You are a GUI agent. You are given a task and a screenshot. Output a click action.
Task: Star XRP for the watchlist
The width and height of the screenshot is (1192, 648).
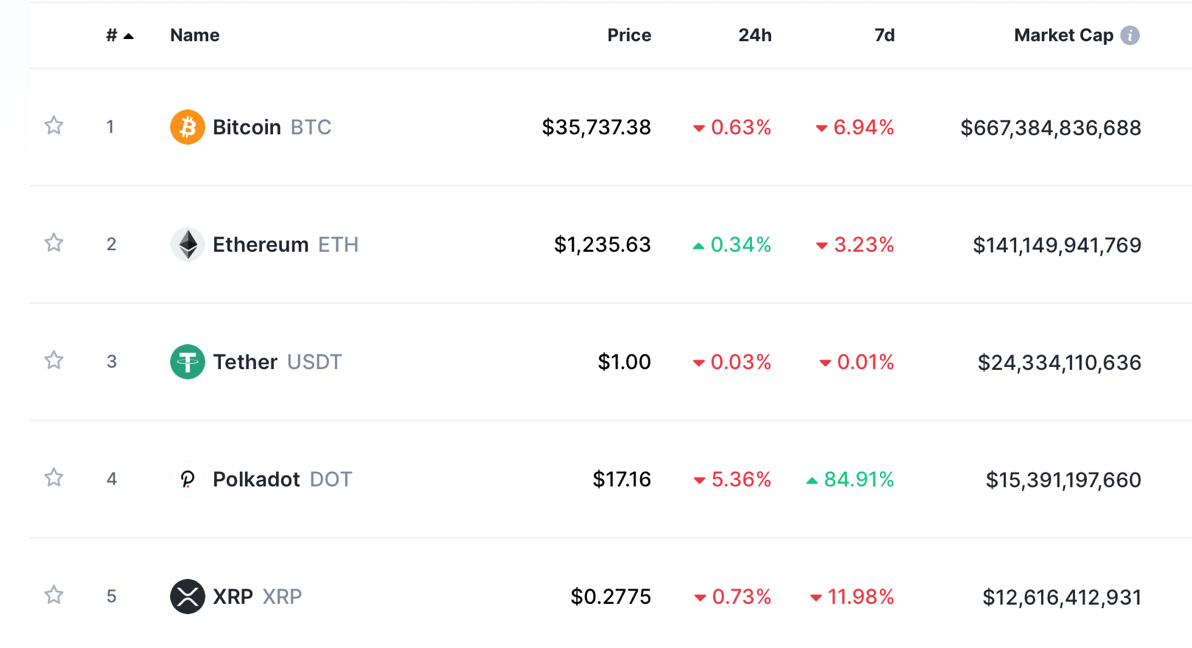tap(53, 595)
